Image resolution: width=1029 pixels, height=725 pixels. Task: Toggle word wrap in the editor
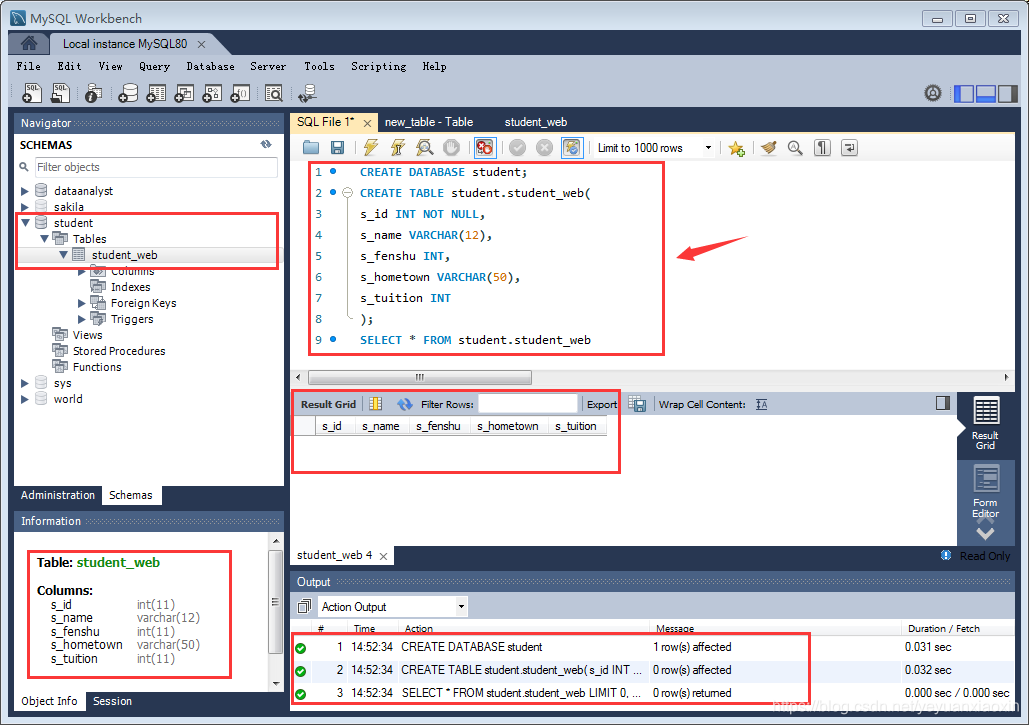pyautogui.click(x=849, y=148)
